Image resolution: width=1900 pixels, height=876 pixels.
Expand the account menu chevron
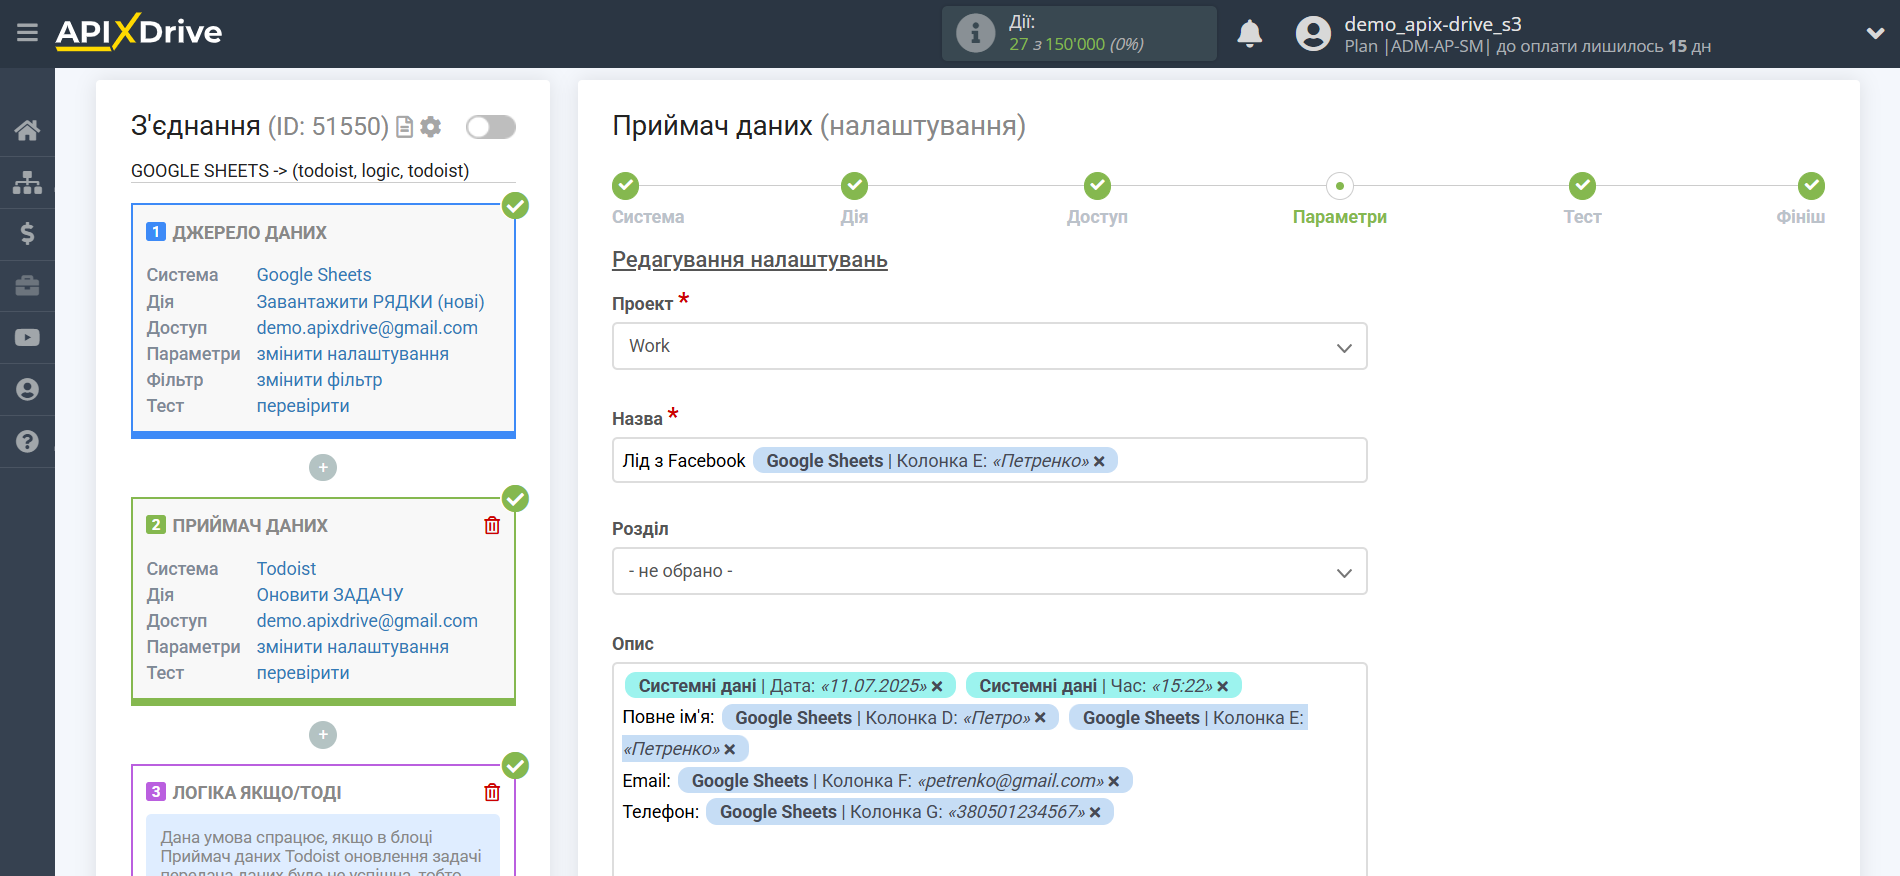[1875, 34]
